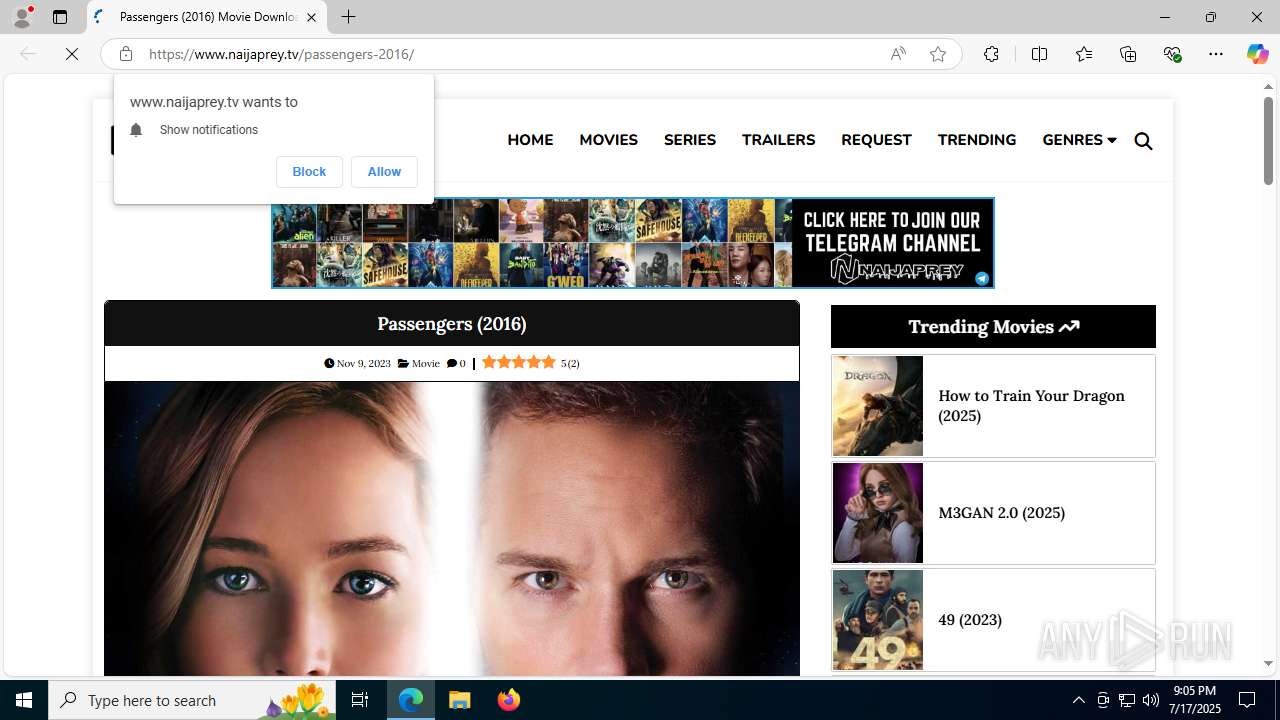1280x720 pixels.
Task: Open Browser essentials icon
Action: [1172, 54]
